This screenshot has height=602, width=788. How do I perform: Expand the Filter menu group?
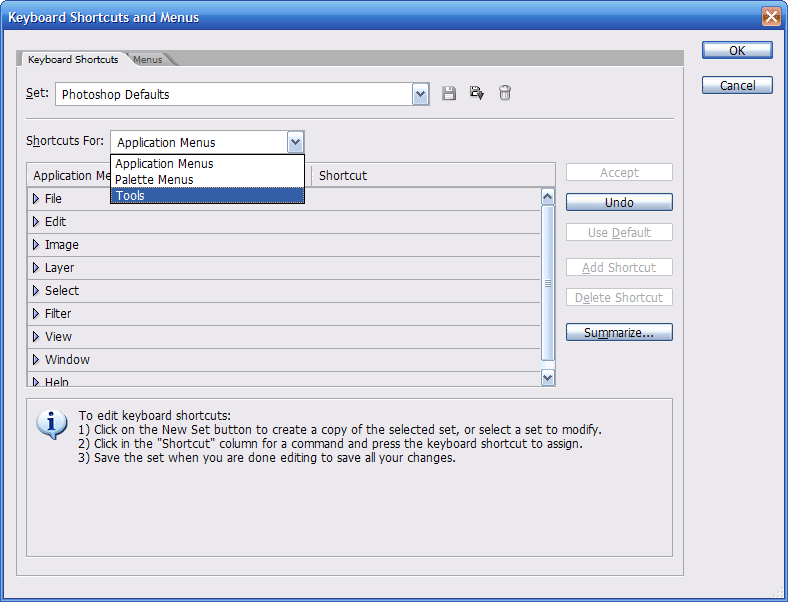pos(36,314)
